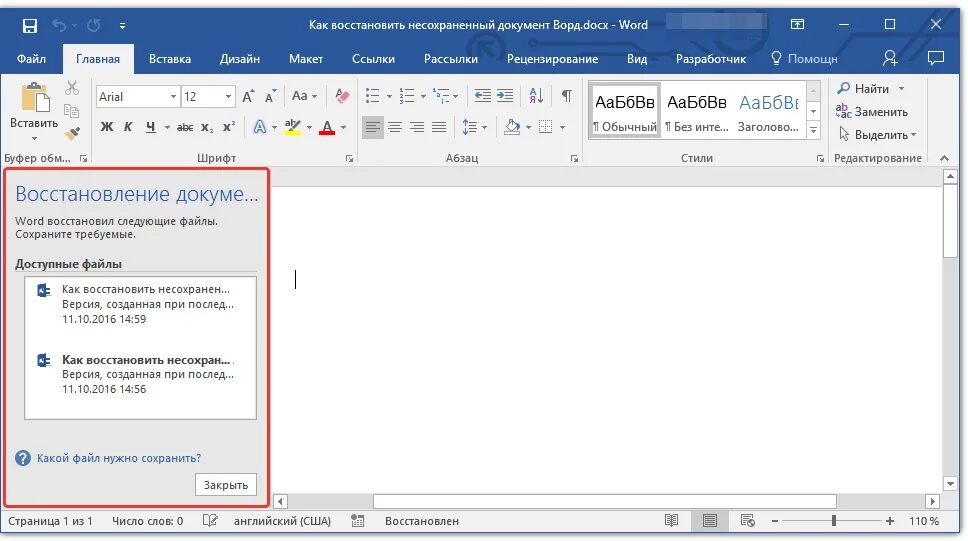Click the yellow text highlight color button
Screen dimensions: 968x541
click(293, 127)
